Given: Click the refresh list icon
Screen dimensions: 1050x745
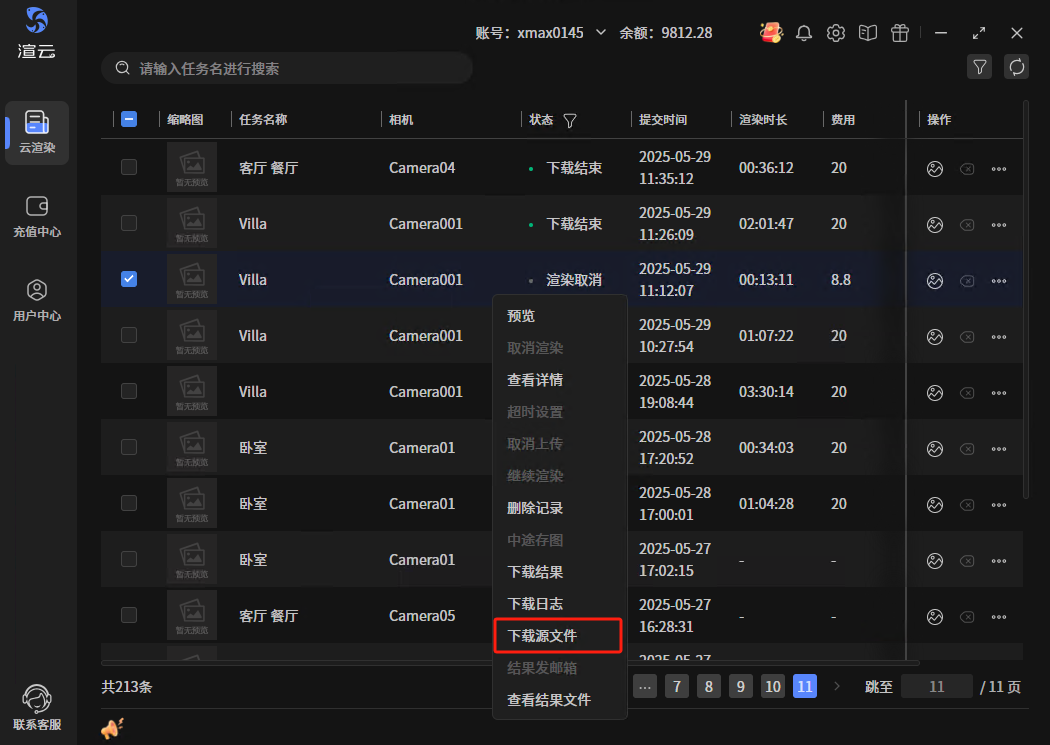Looking at the screenshot, I should [1017, 67].
